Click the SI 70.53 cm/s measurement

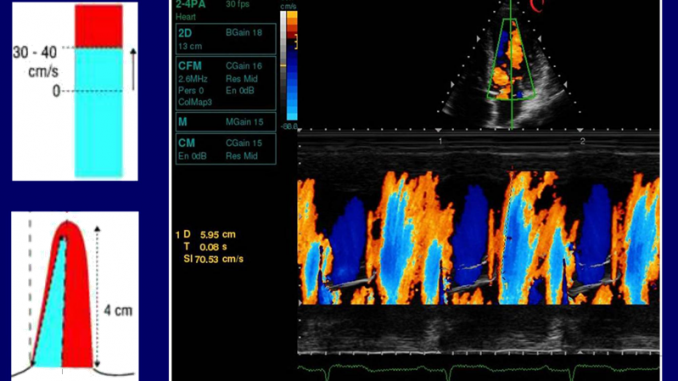(214, 259)
